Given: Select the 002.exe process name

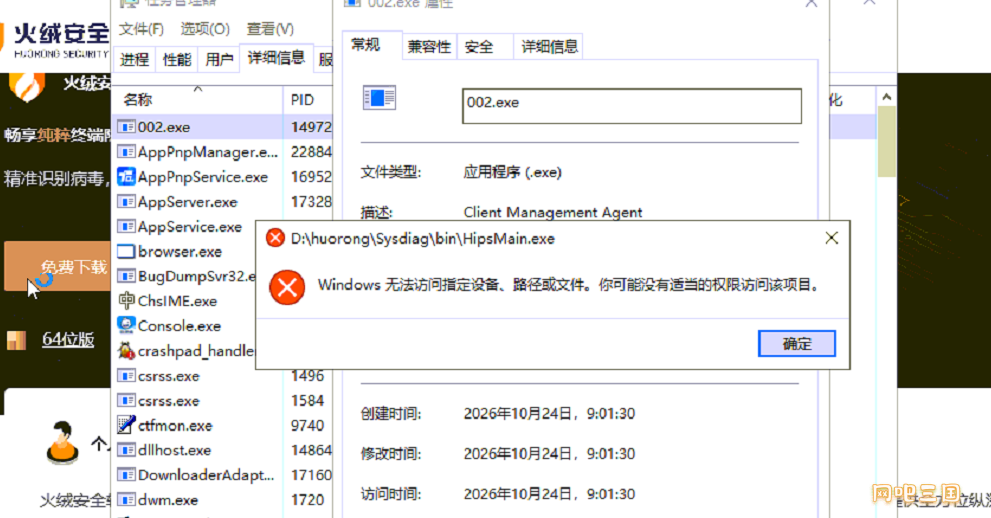Looking at the screenshot, I should tap(164, 127).
